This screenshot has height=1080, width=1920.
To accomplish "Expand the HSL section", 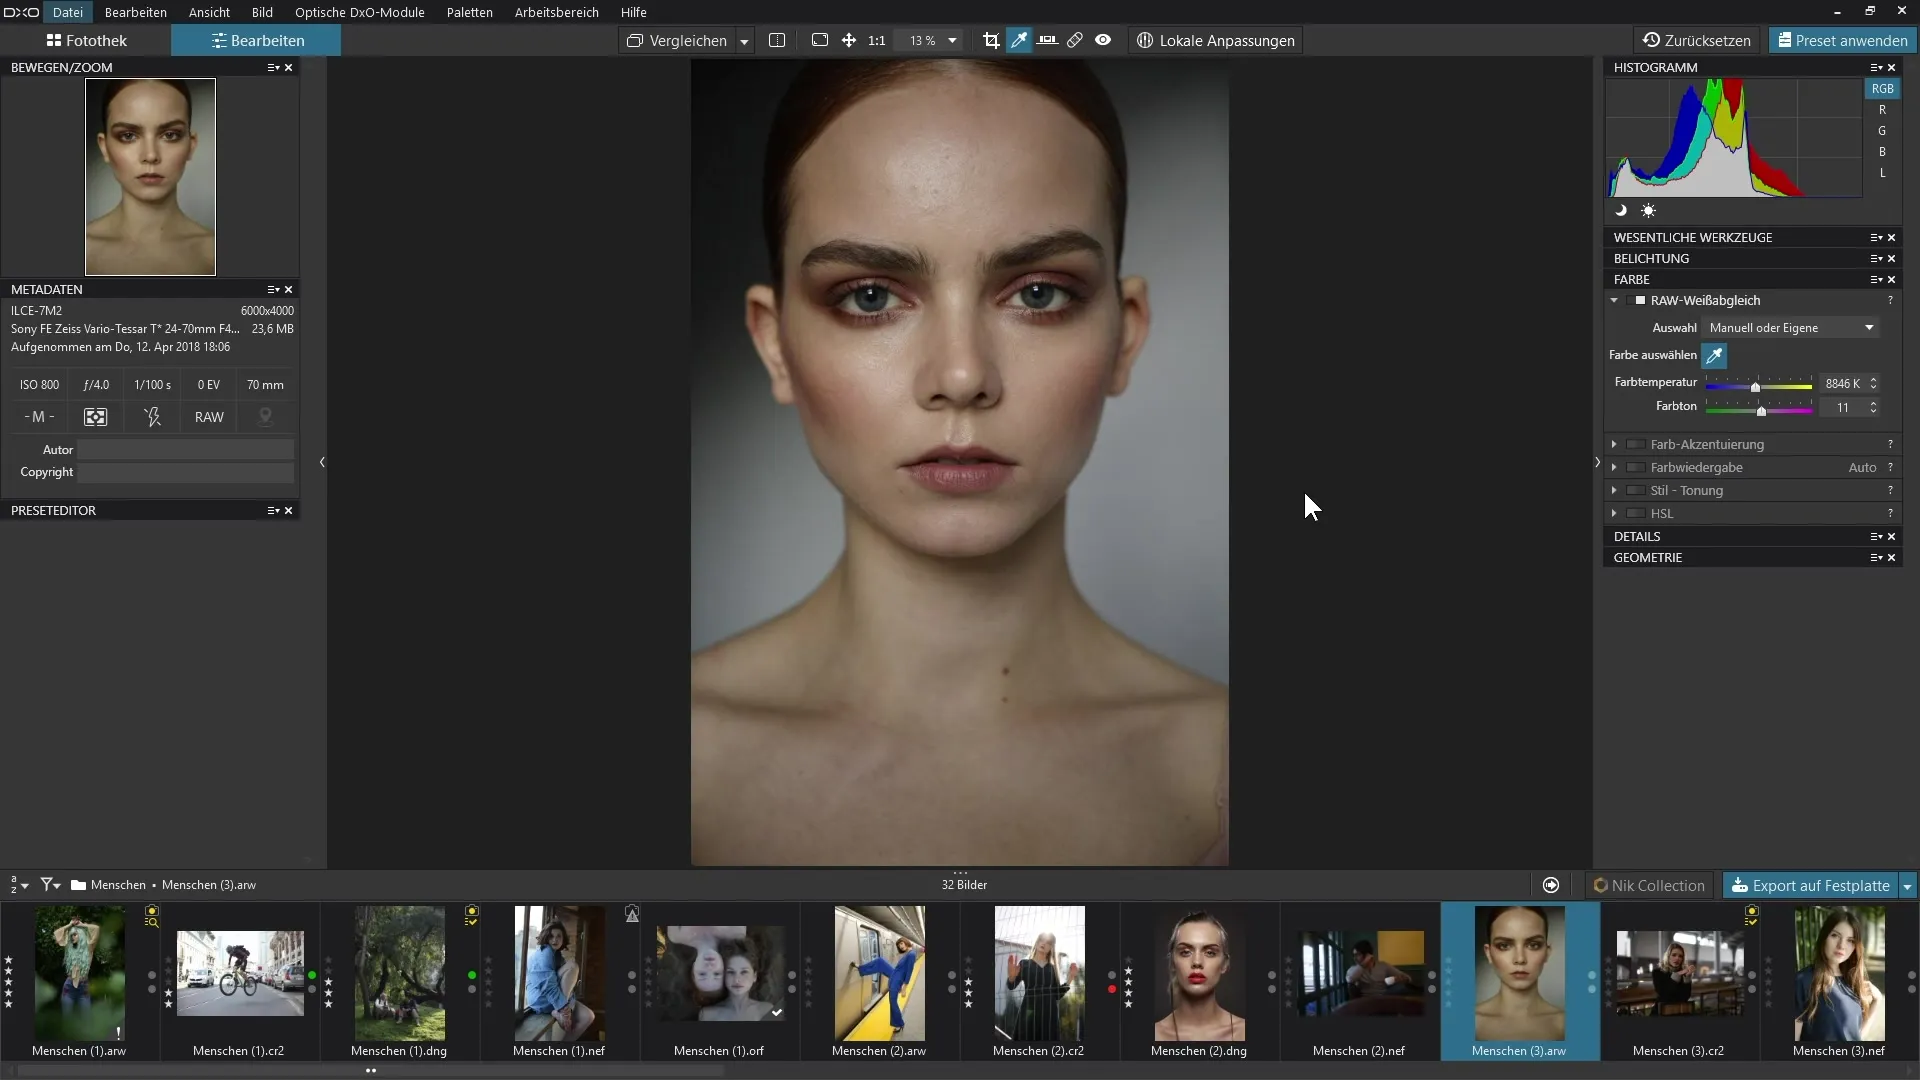I will [x=1614, y=514].
